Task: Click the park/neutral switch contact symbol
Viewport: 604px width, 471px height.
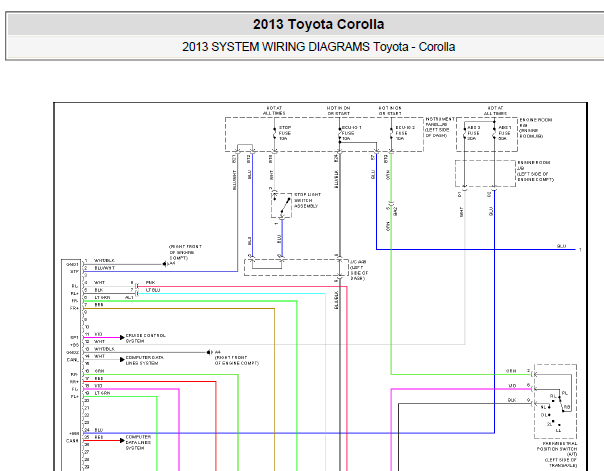Action: coord(556,401)
